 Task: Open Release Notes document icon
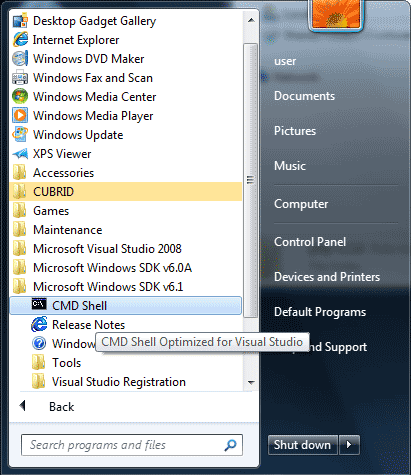click(39, 324)
